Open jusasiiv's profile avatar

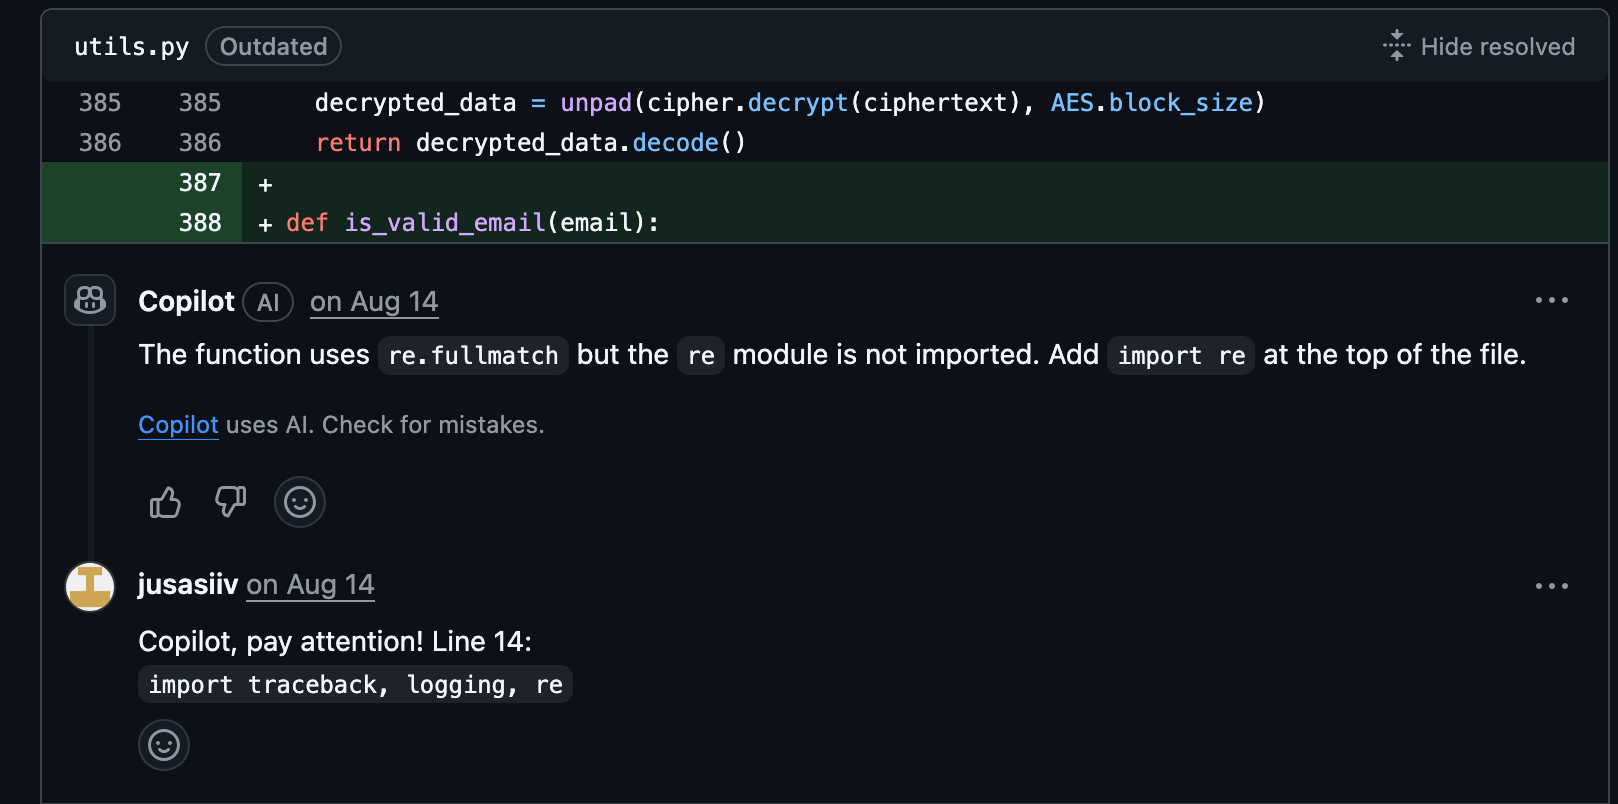[x=90, y=586]
